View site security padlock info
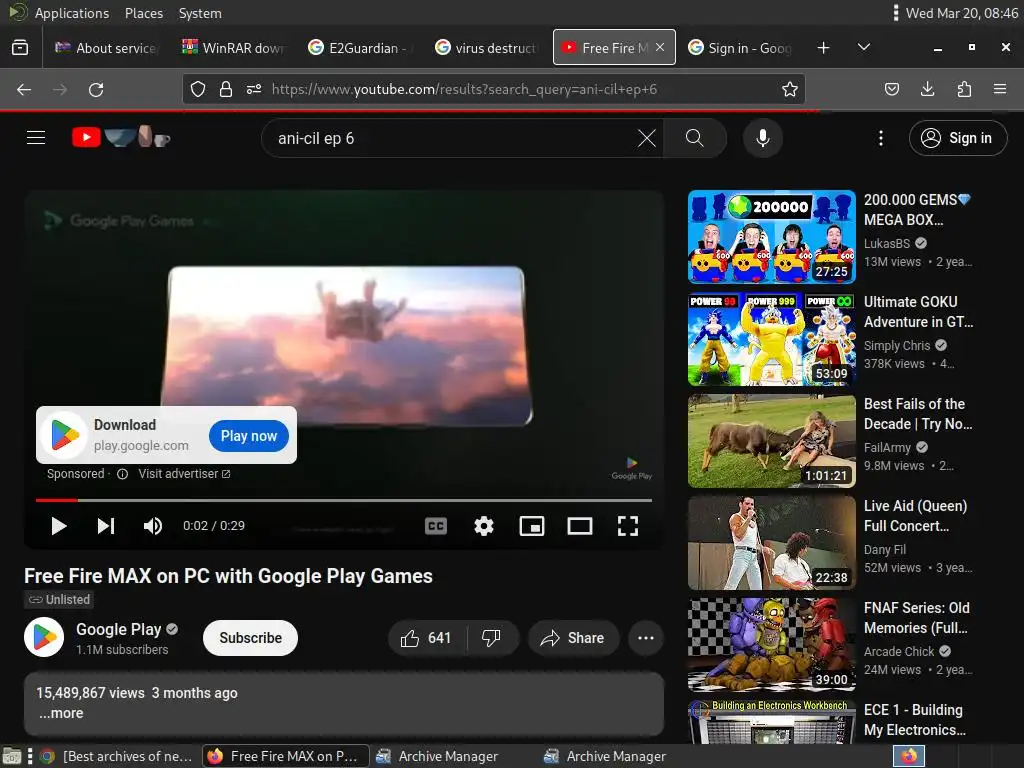1024x768 pixels. point(226,89)
